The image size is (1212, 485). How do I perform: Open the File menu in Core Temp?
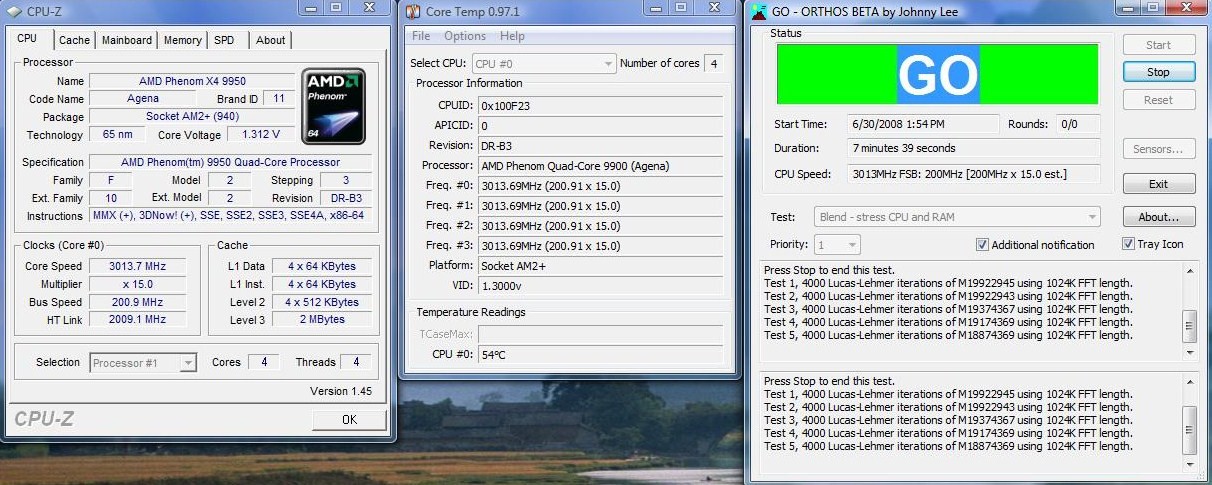click(x=421, y=36)
